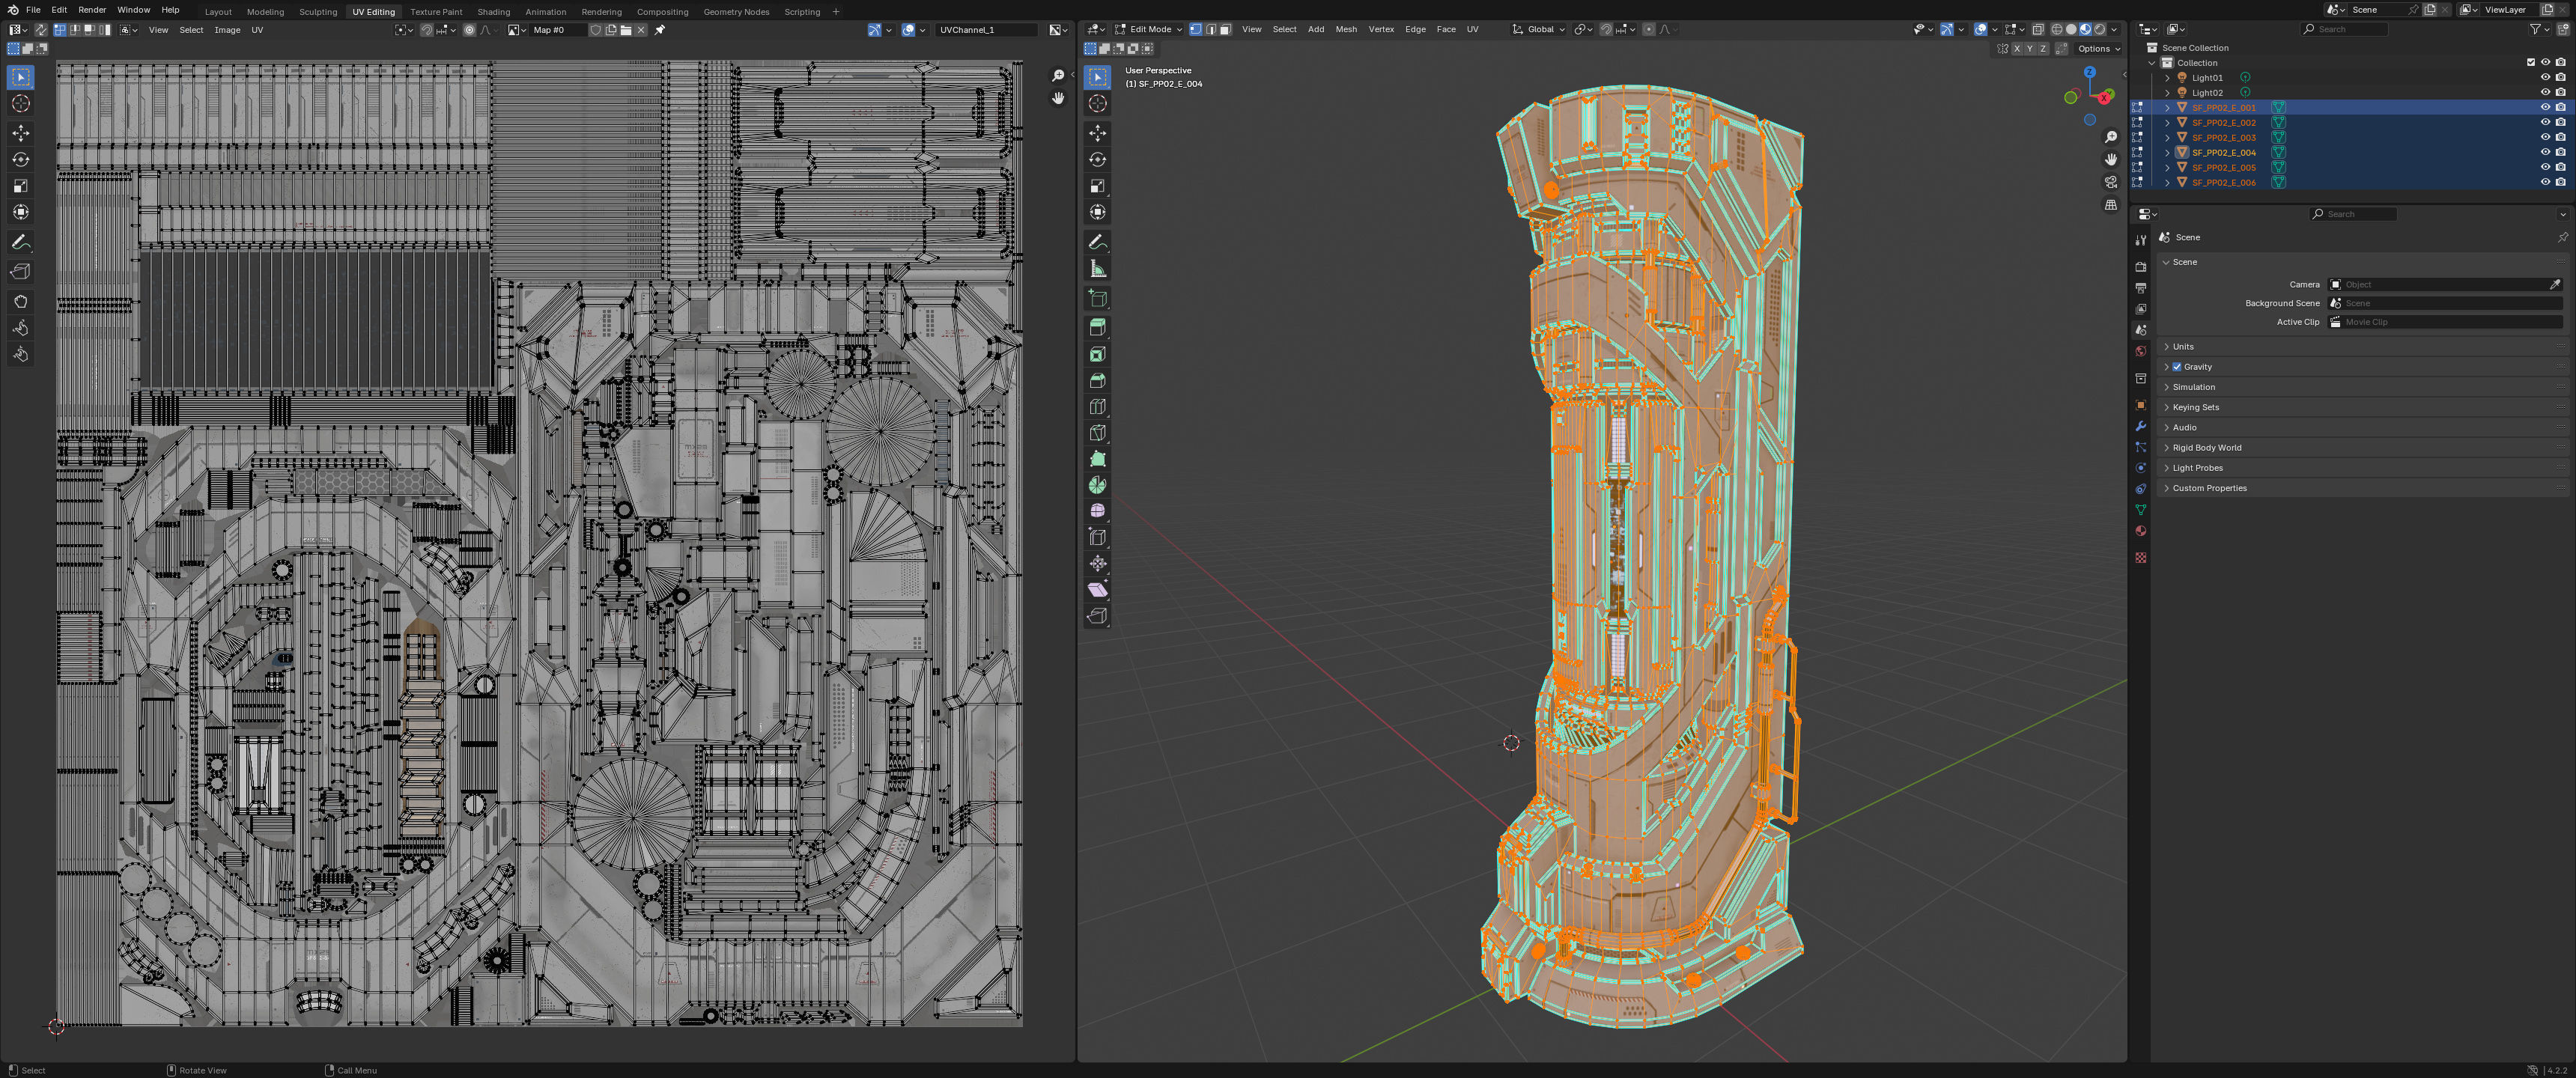
Task: Select SF_PP02_E_005 in the outliner
Action: (x=2223, y=167)
